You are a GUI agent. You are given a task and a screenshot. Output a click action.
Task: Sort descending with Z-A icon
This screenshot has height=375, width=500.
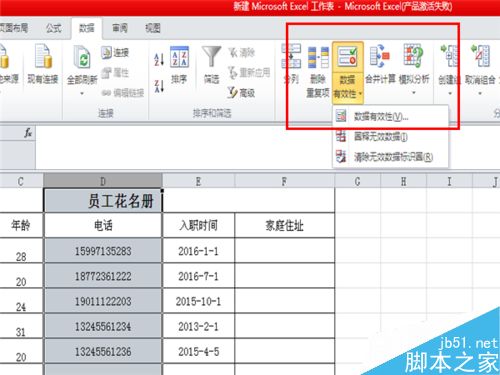[159, 86]
